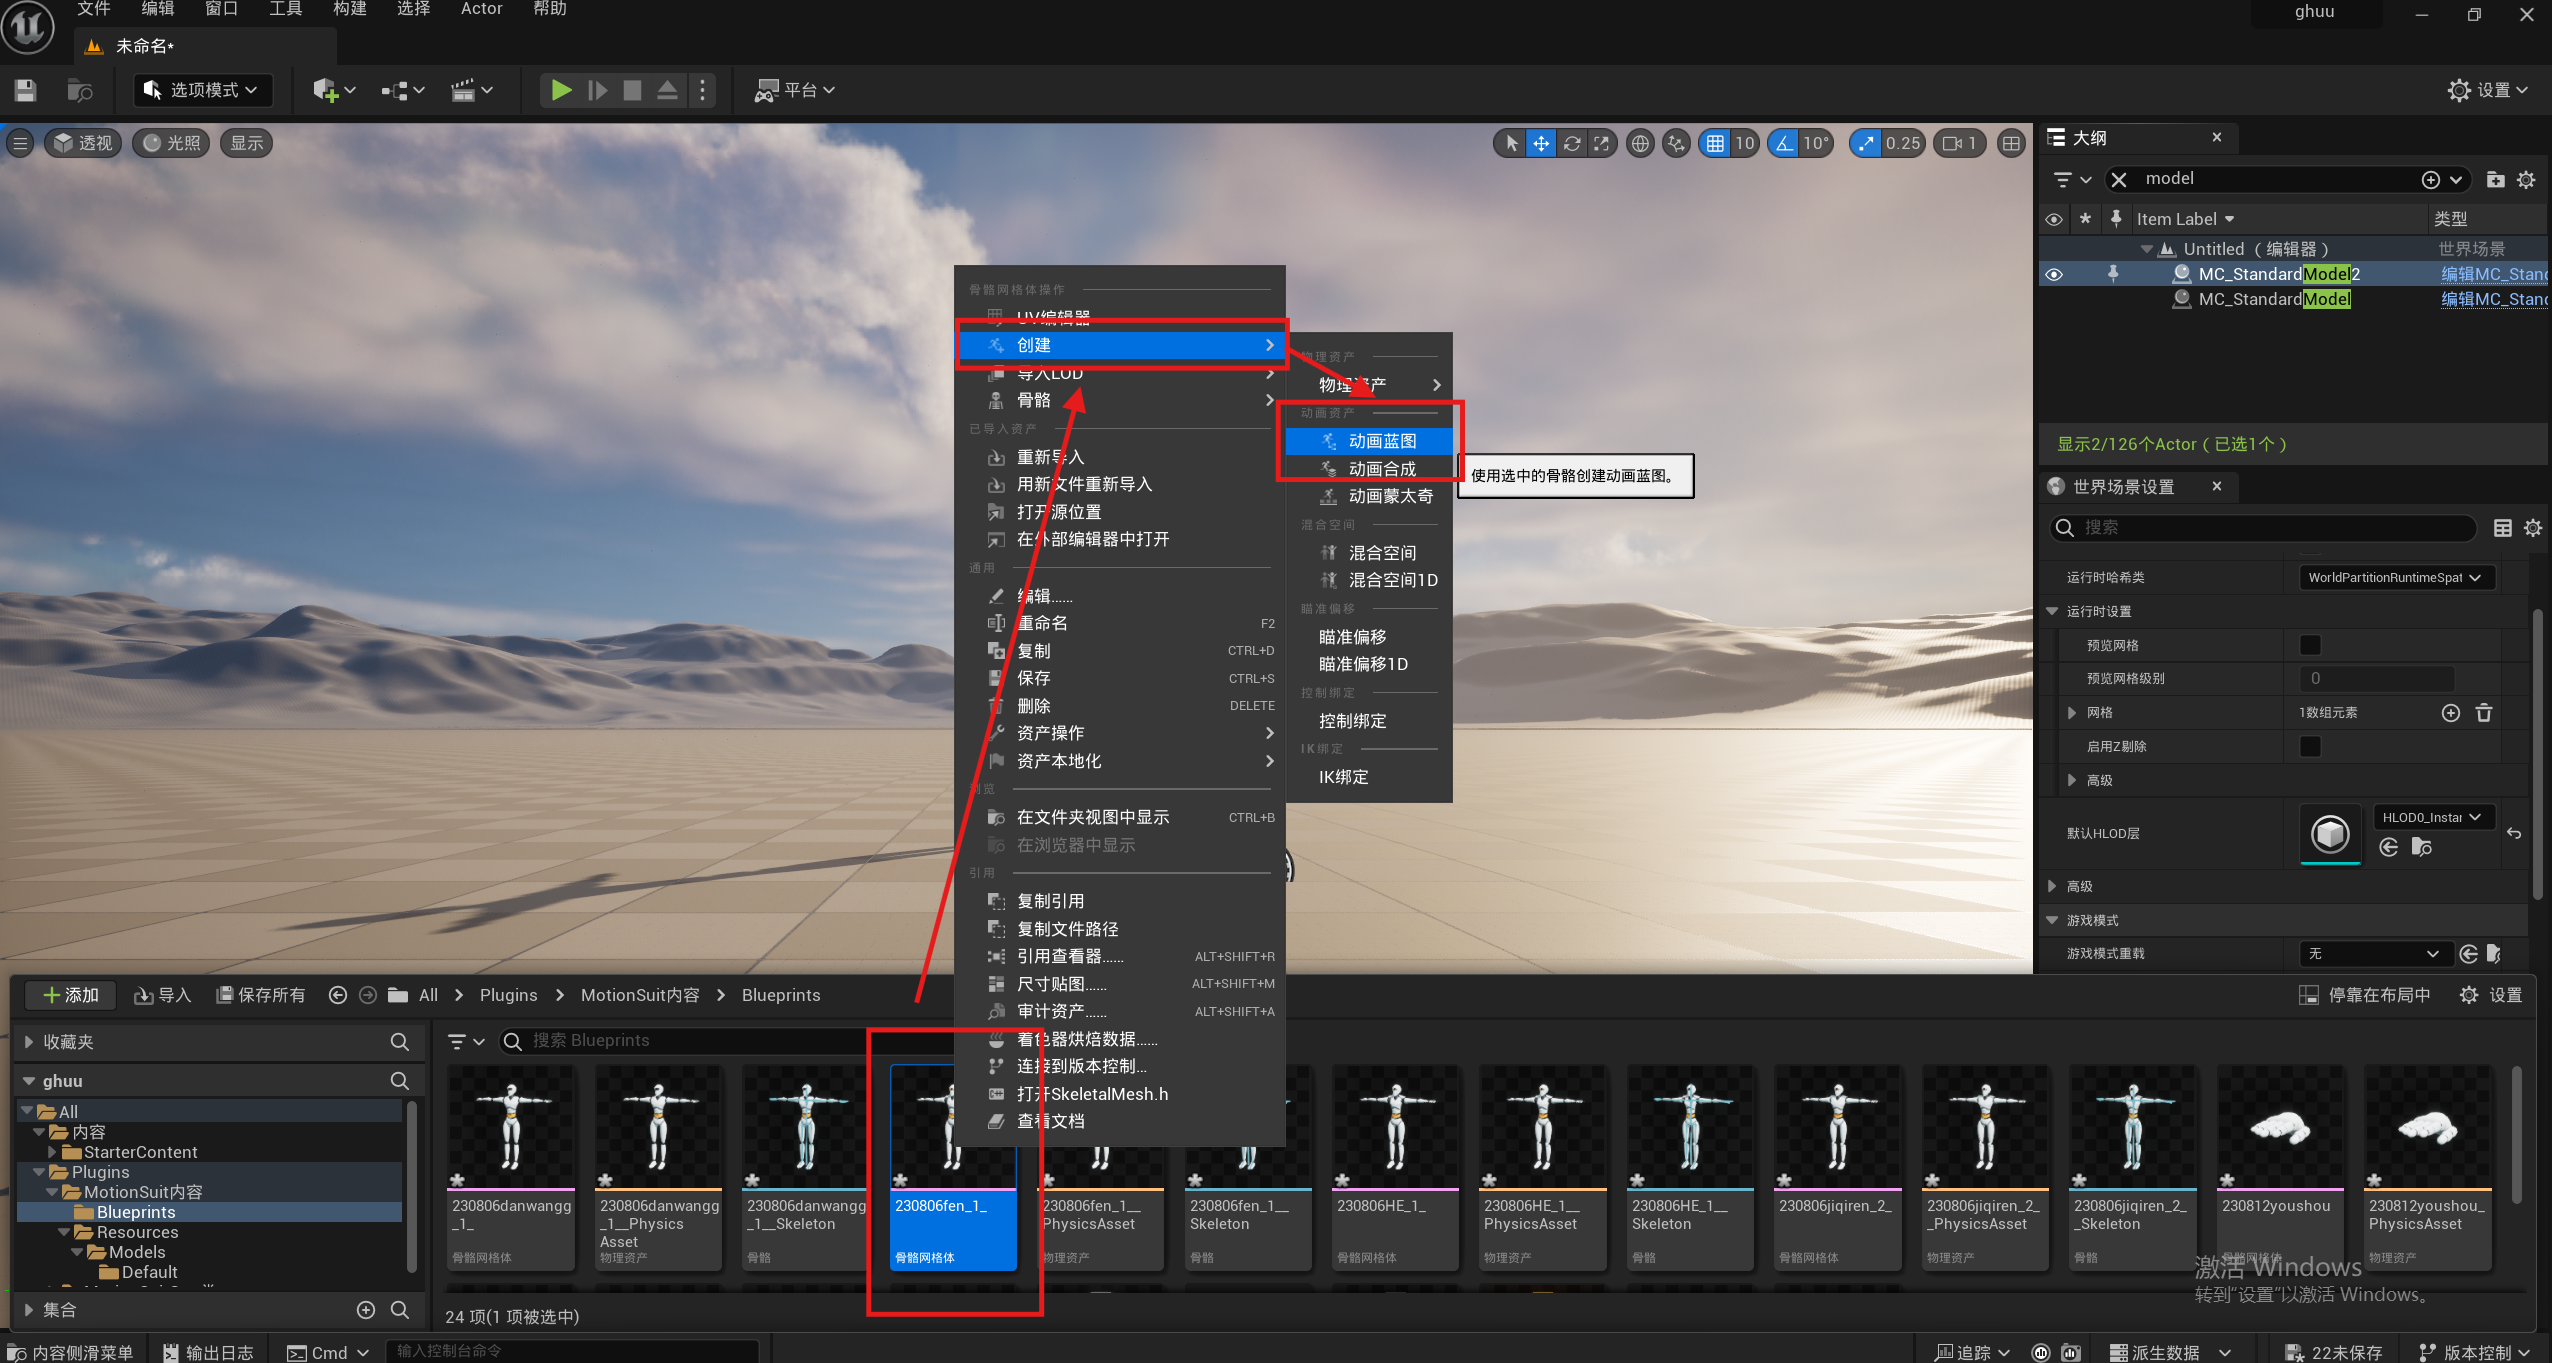Click the green Play button in toolbar
Viewport: 2552px width, 1363px height.
561,90
